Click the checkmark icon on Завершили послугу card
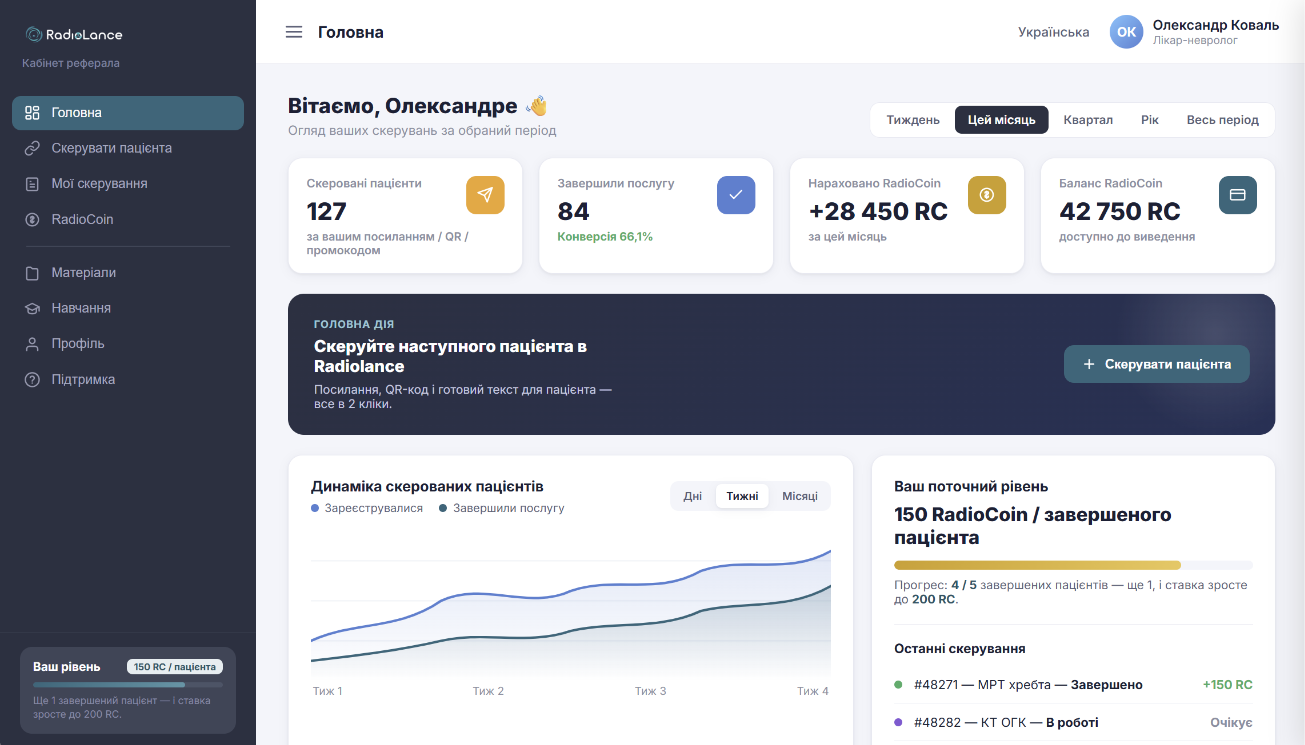This screenshot has width=1305, height=745. (x=736, y=195)
